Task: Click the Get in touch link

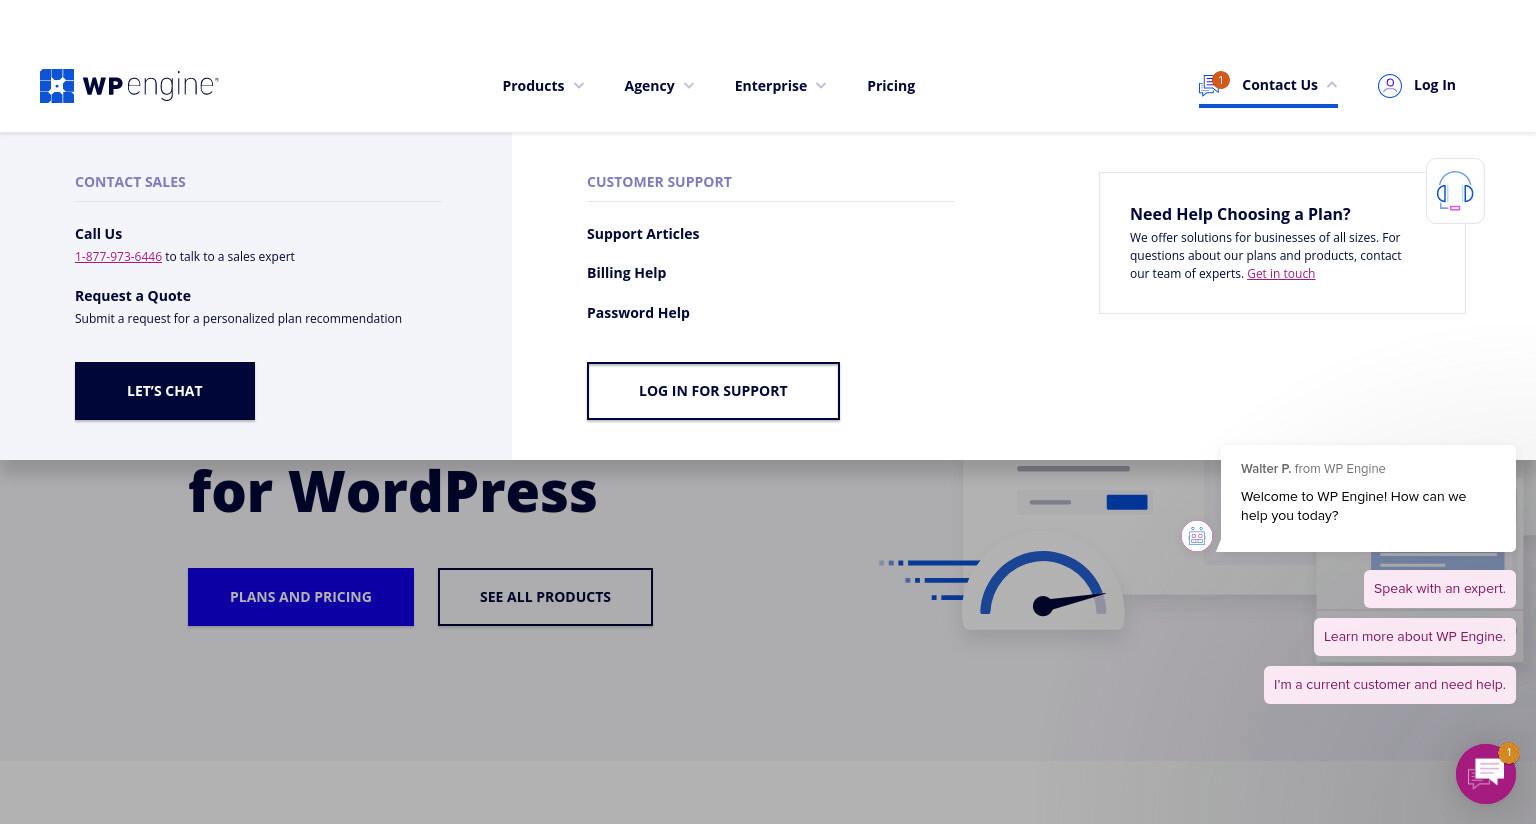Action: point(1281,274)
